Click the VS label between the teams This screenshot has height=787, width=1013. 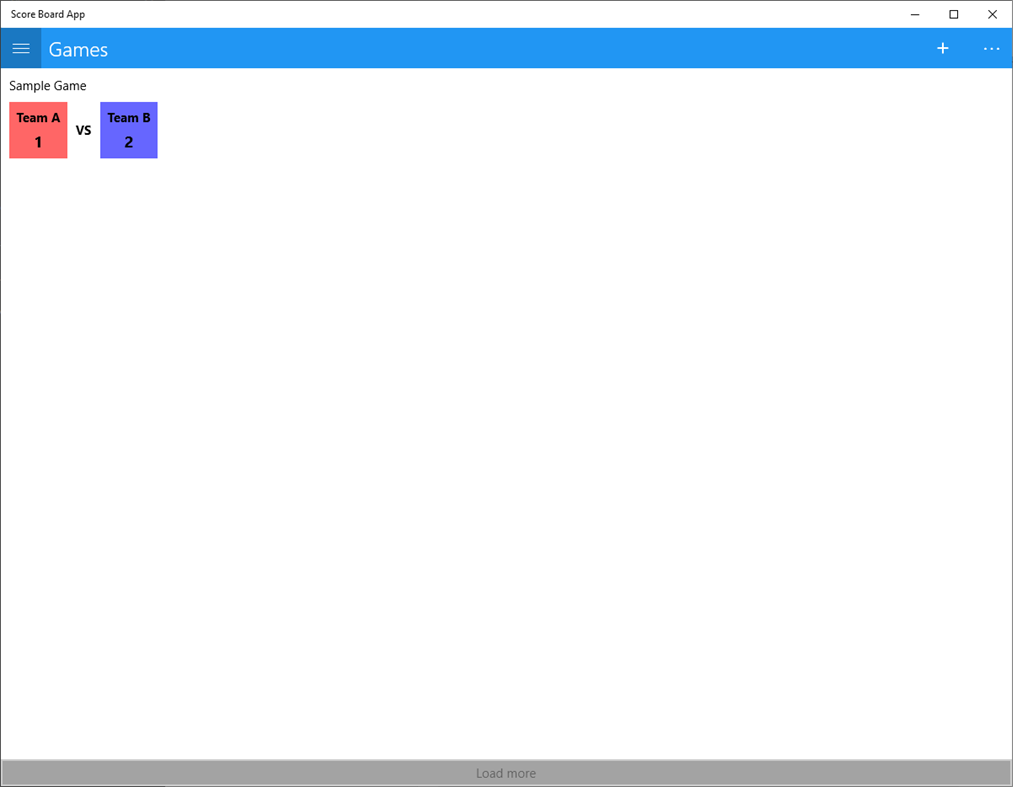[83, 130]
